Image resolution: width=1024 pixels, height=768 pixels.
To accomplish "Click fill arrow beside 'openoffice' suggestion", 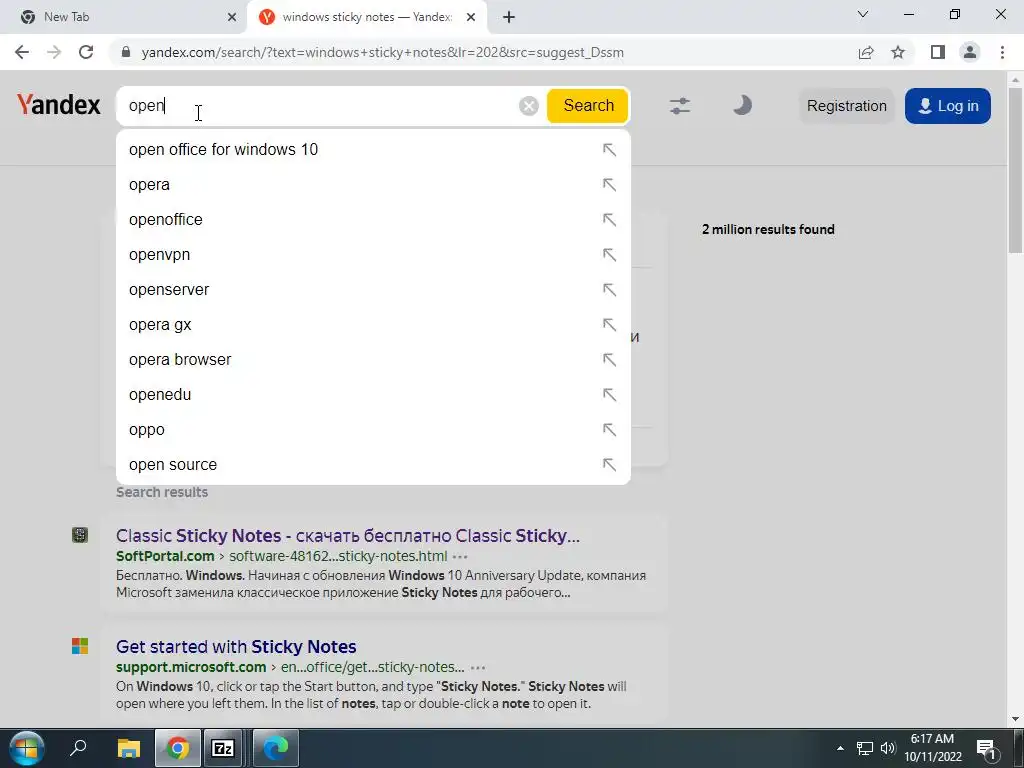I will click(x=609, y=219).
